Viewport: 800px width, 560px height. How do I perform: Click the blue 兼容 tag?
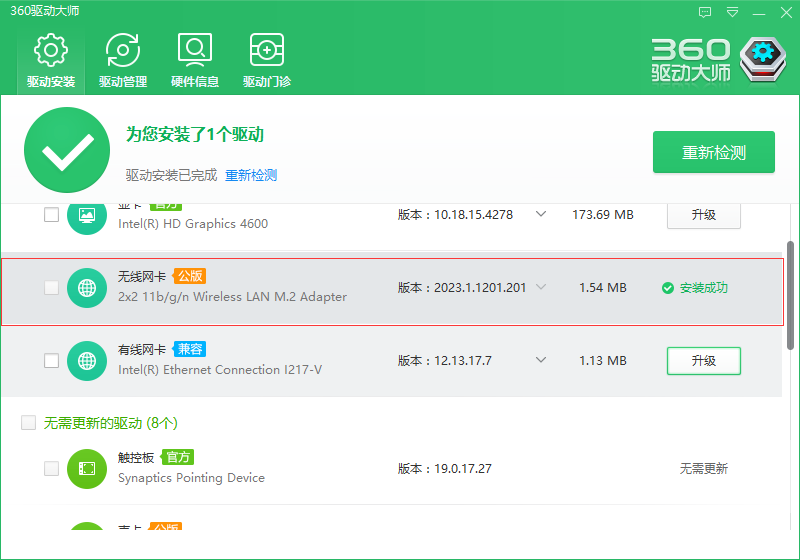pos(190,349)
